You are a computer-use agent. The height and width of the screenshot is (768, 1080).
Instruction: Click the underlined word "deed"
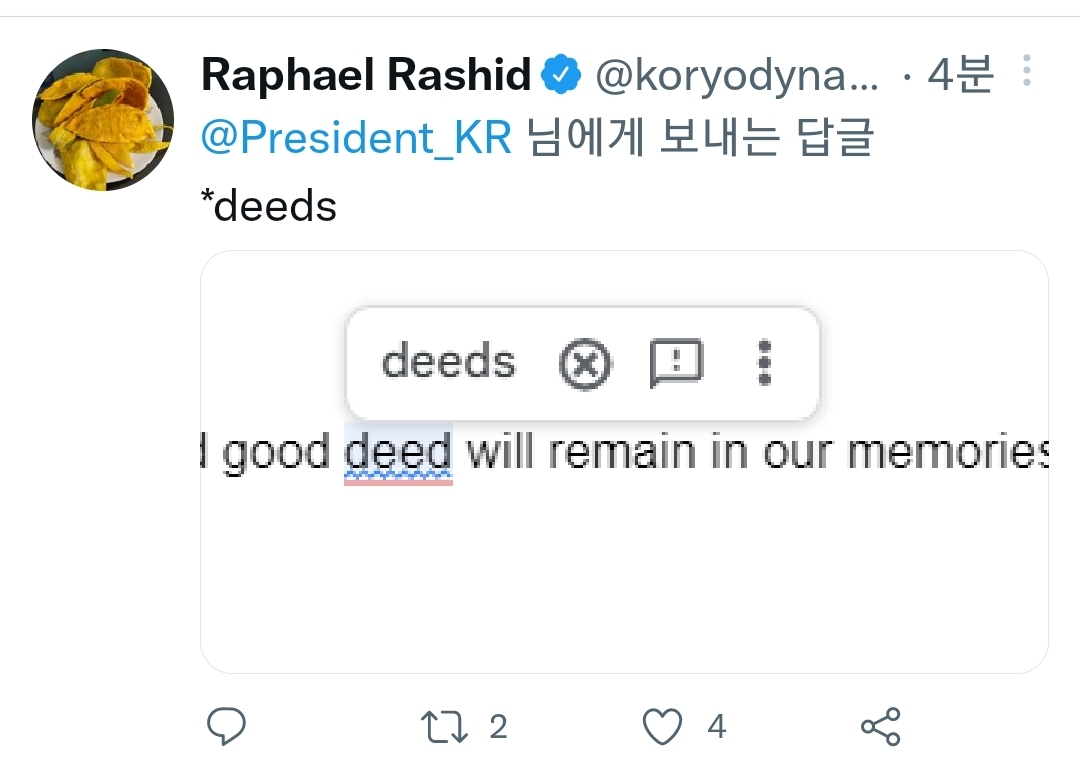[x=398, y=454]
